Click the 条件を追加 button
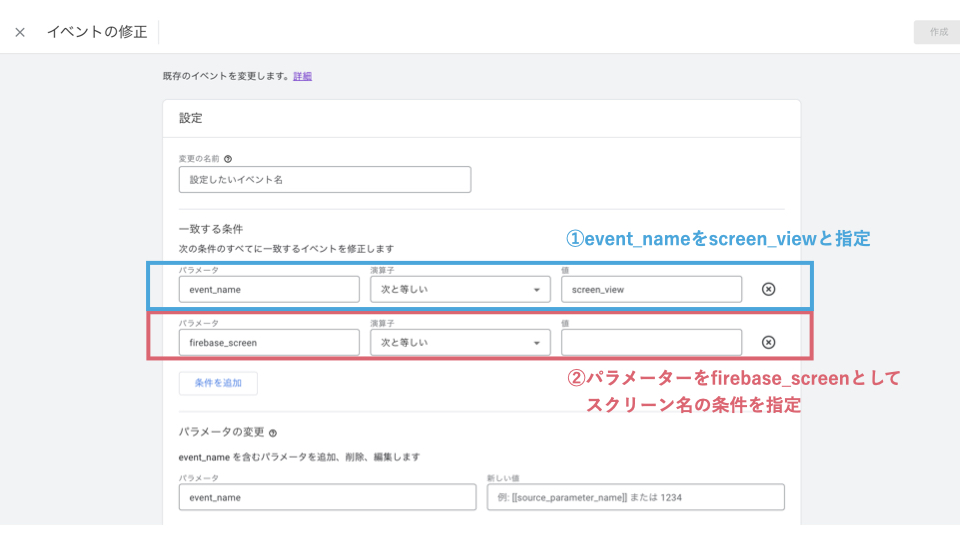Image resolution: width=960 pixels, height=540 pixels. (x=218, y=383)
